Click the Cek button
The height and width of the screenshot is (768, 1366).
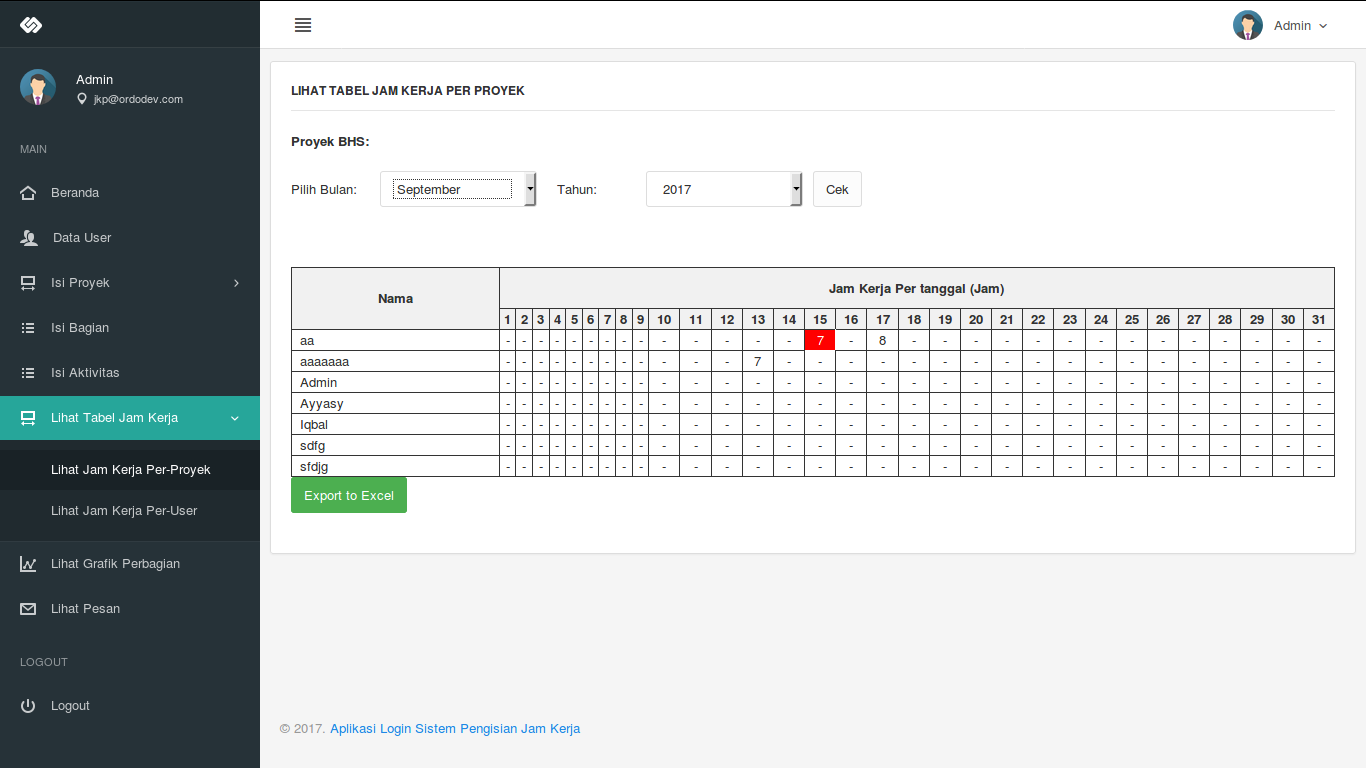(837, 189)
